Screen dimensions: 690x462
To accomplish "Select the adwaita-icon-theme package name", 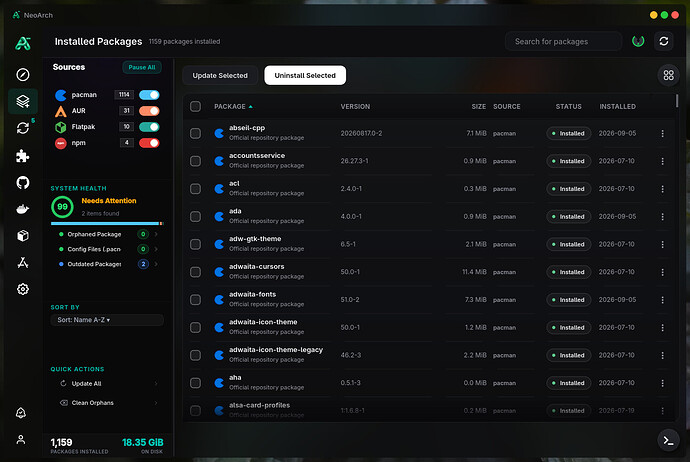I will (263, 322).
